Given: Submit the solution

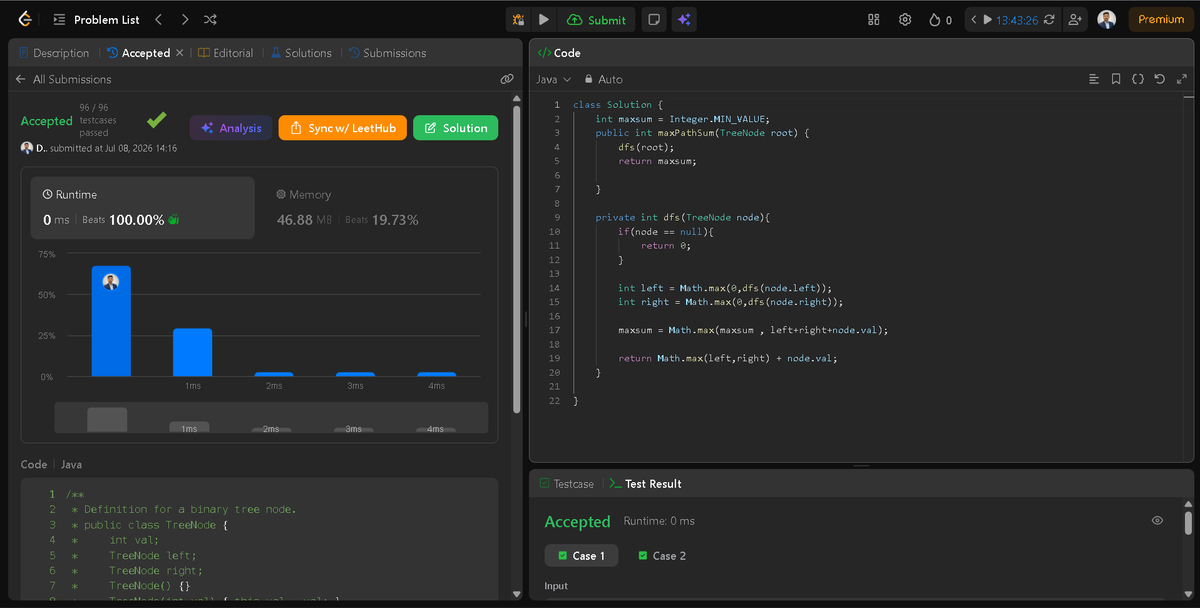Looking at the screenshot, I should [597, 19].
